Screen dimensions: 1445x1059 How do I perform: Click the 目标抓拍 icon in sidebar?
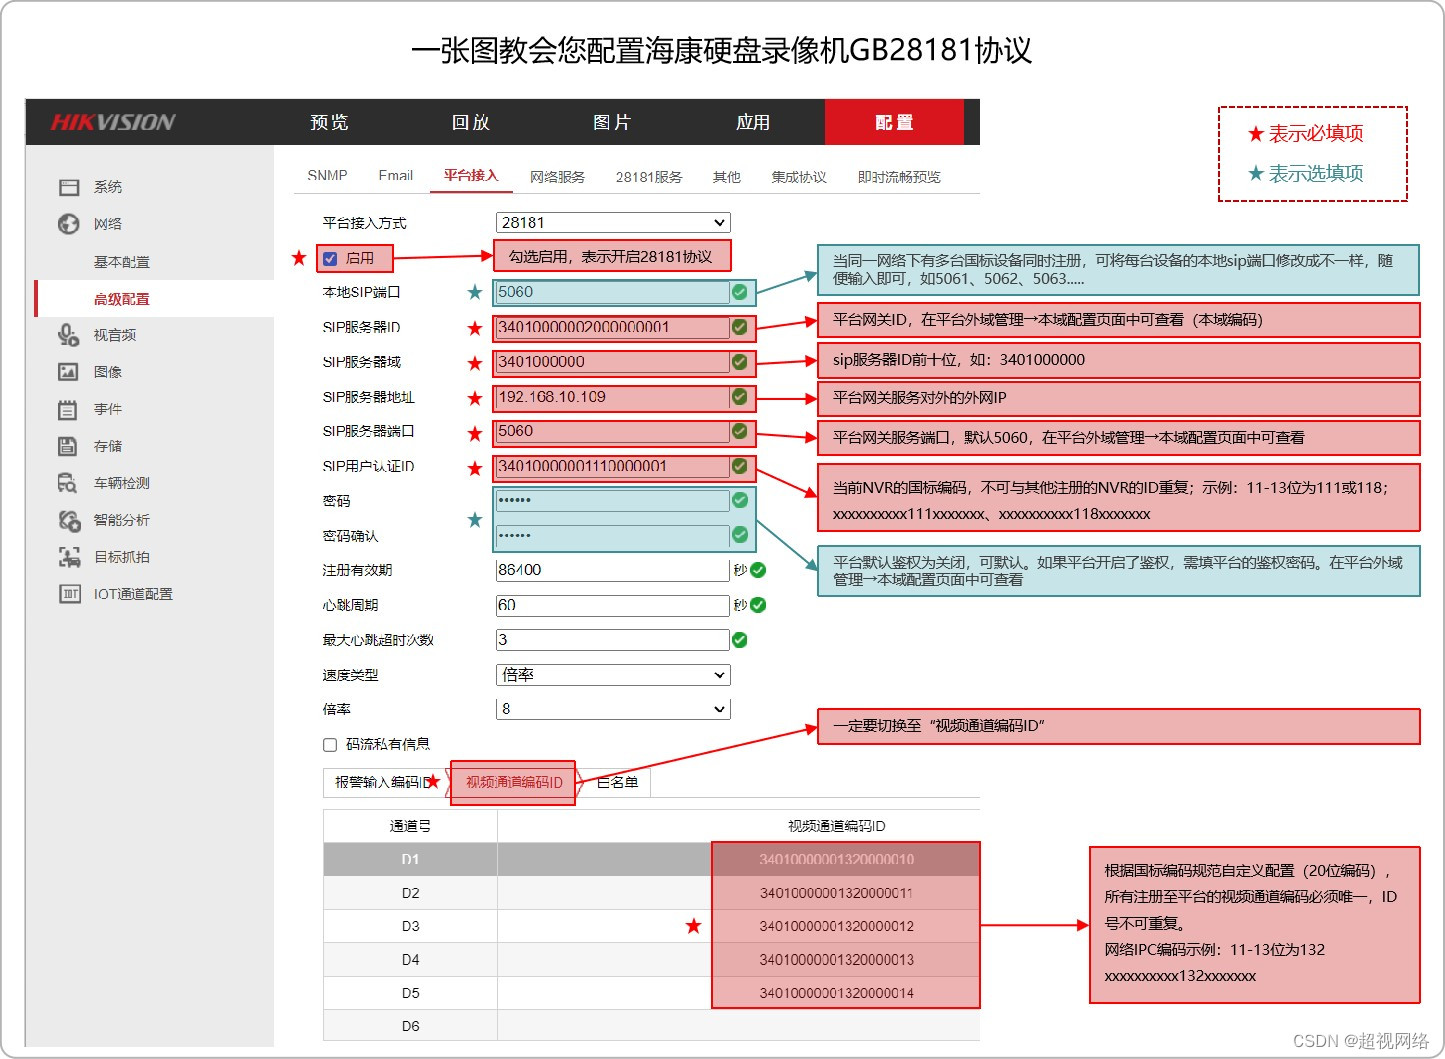[x=68, y=557]
